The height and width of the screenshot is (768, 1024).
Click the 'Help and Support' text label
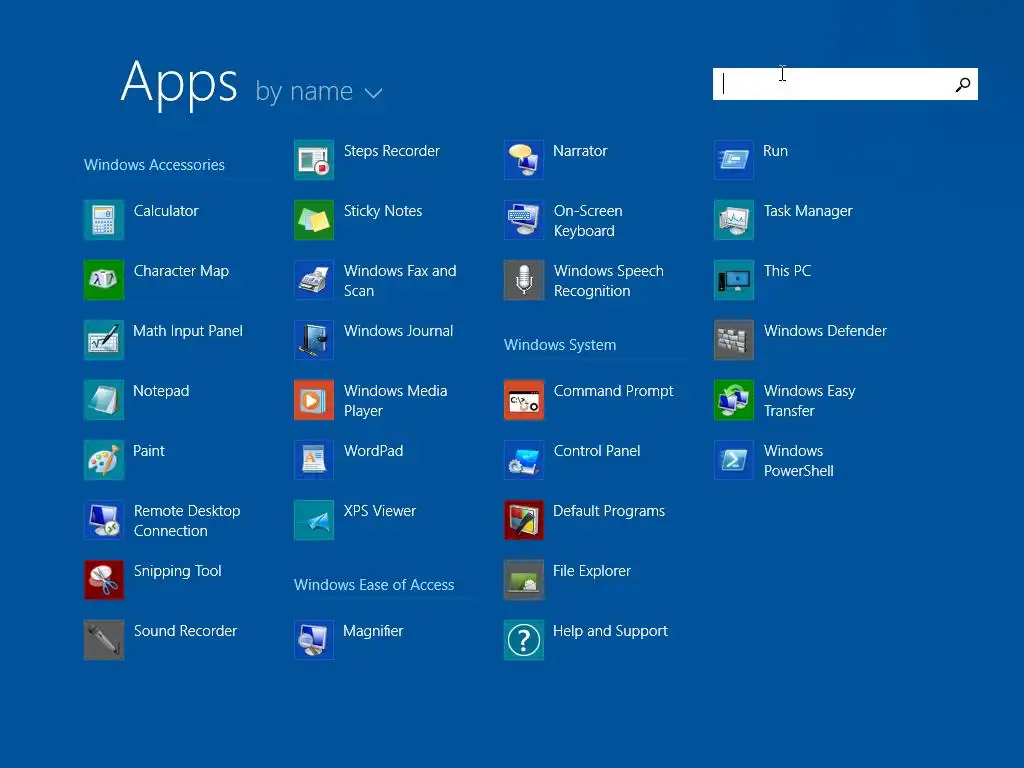pos(611,632)
